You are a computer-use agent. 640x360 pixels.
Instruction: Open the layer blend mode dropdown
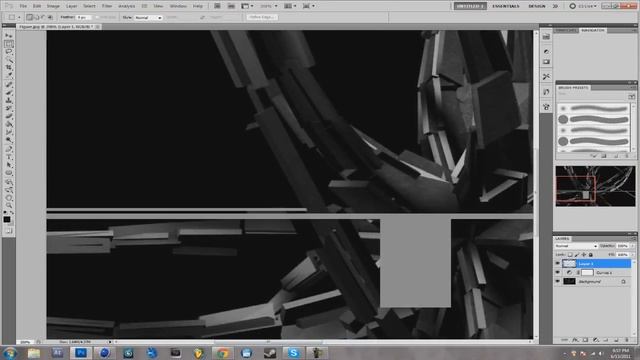click(x=576, y=246)
